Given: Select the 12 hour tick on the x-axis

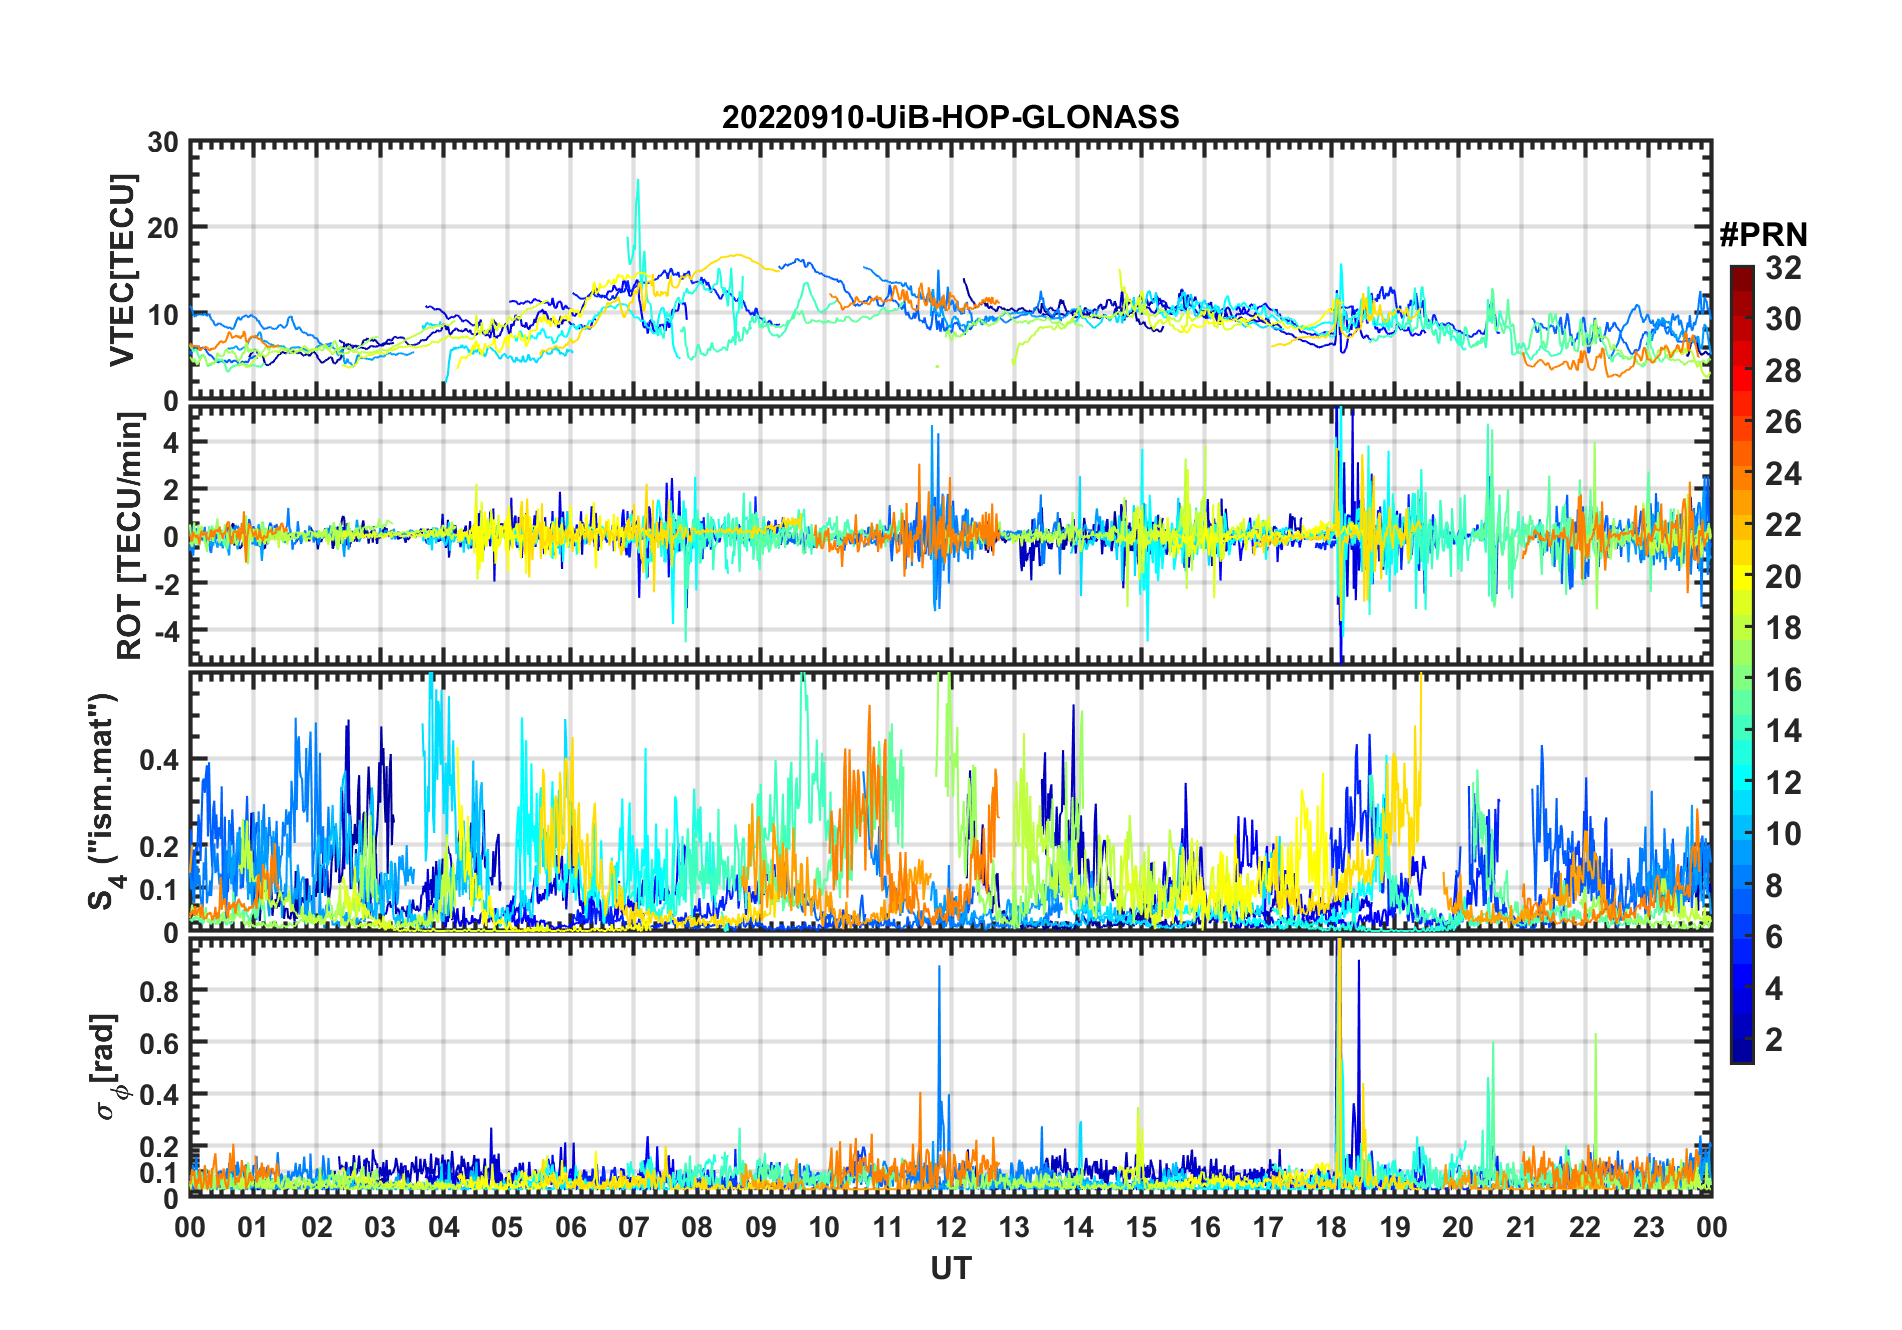Looking at the screenshot, I should coord(950,1227).
